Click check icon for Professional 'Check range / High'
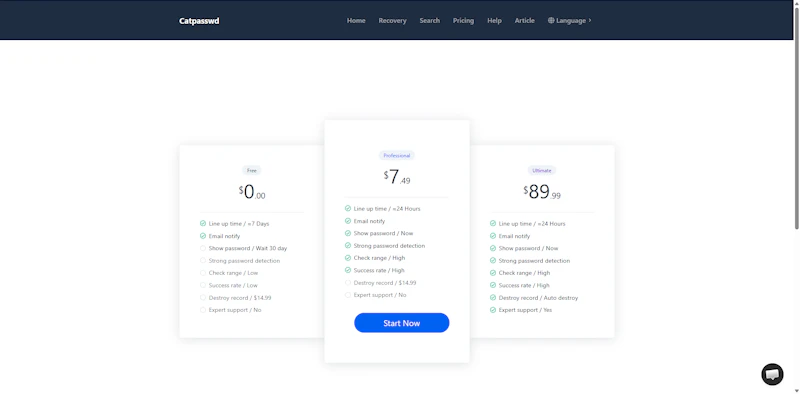 (348, 258)
